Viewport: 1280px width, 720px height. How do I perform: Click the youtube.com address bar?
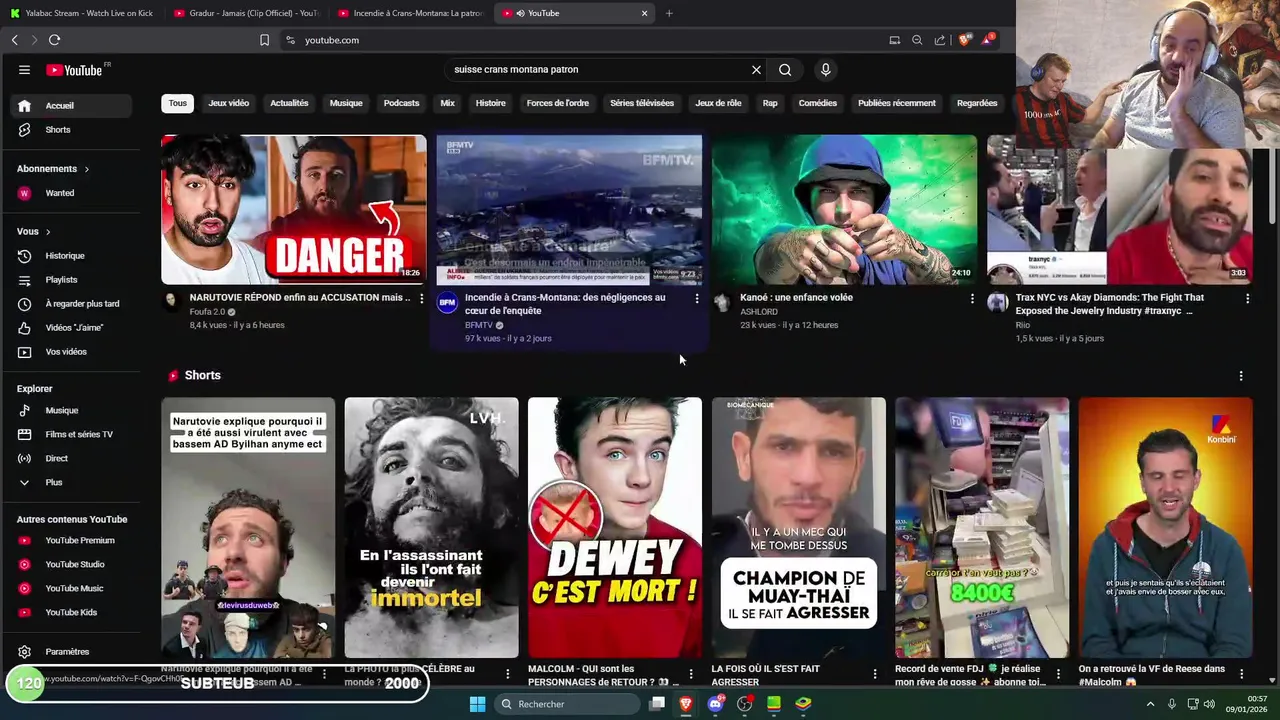[580, 40]
